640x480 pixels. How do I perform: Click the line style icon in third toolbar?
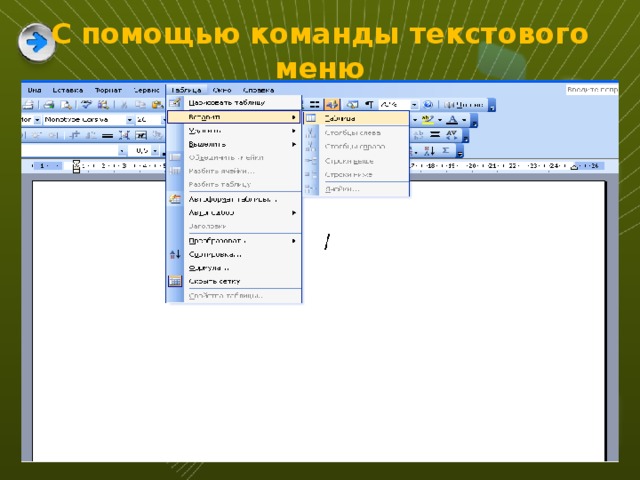[x=107, y=136]
